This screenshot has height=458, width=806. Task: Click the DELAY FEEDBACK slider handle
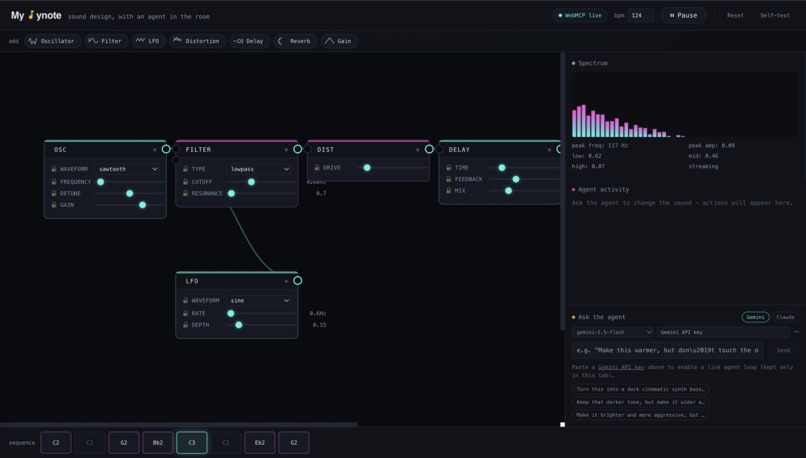click(x=516, y=179)
